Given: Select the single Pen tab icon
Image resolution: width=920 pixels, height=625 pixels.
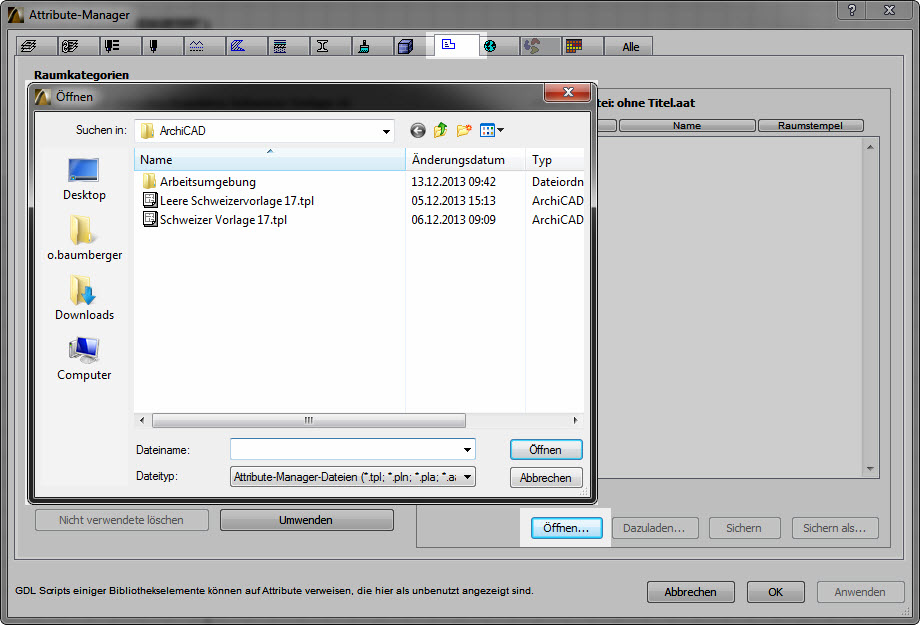Looking at the screenshot, I should pos(154,46).
